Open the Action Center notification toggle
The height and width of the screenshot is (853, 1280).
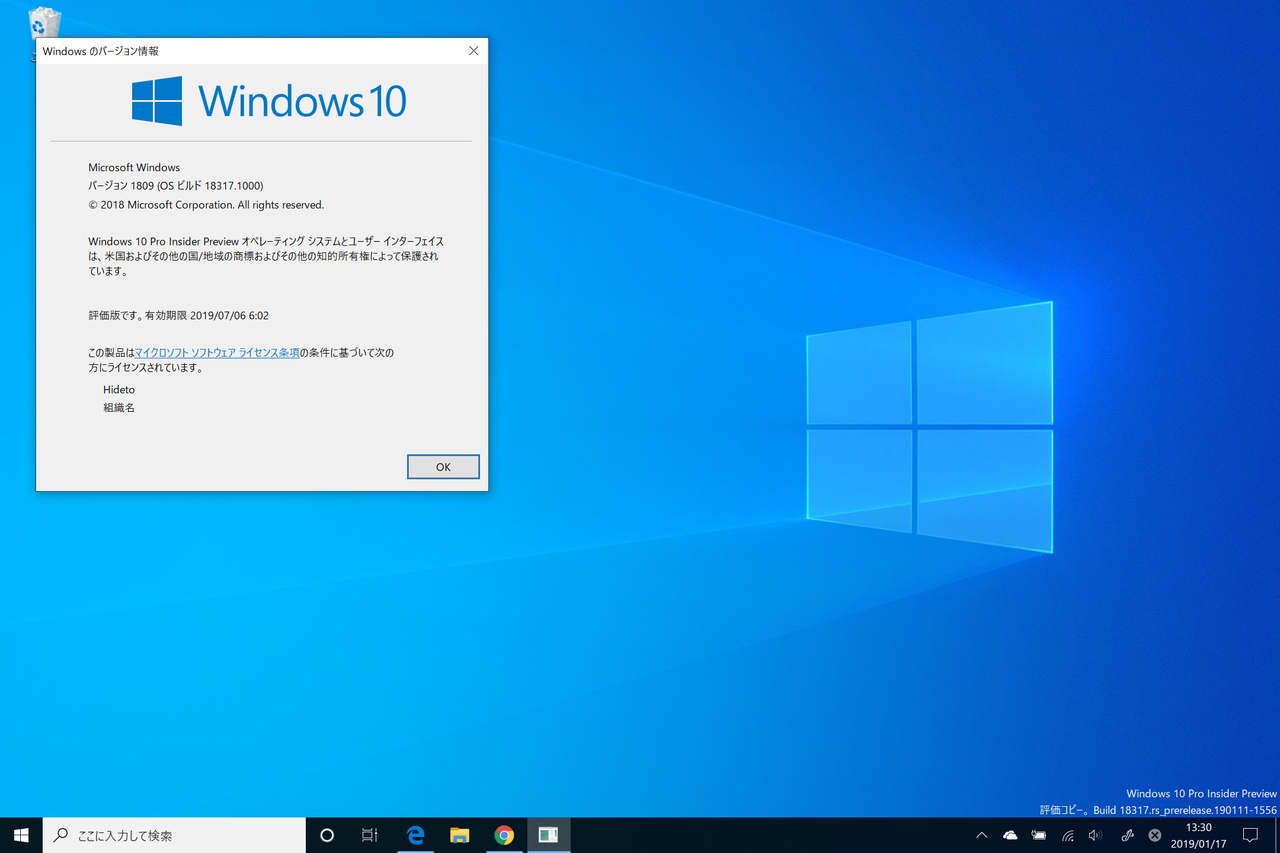1250,835
